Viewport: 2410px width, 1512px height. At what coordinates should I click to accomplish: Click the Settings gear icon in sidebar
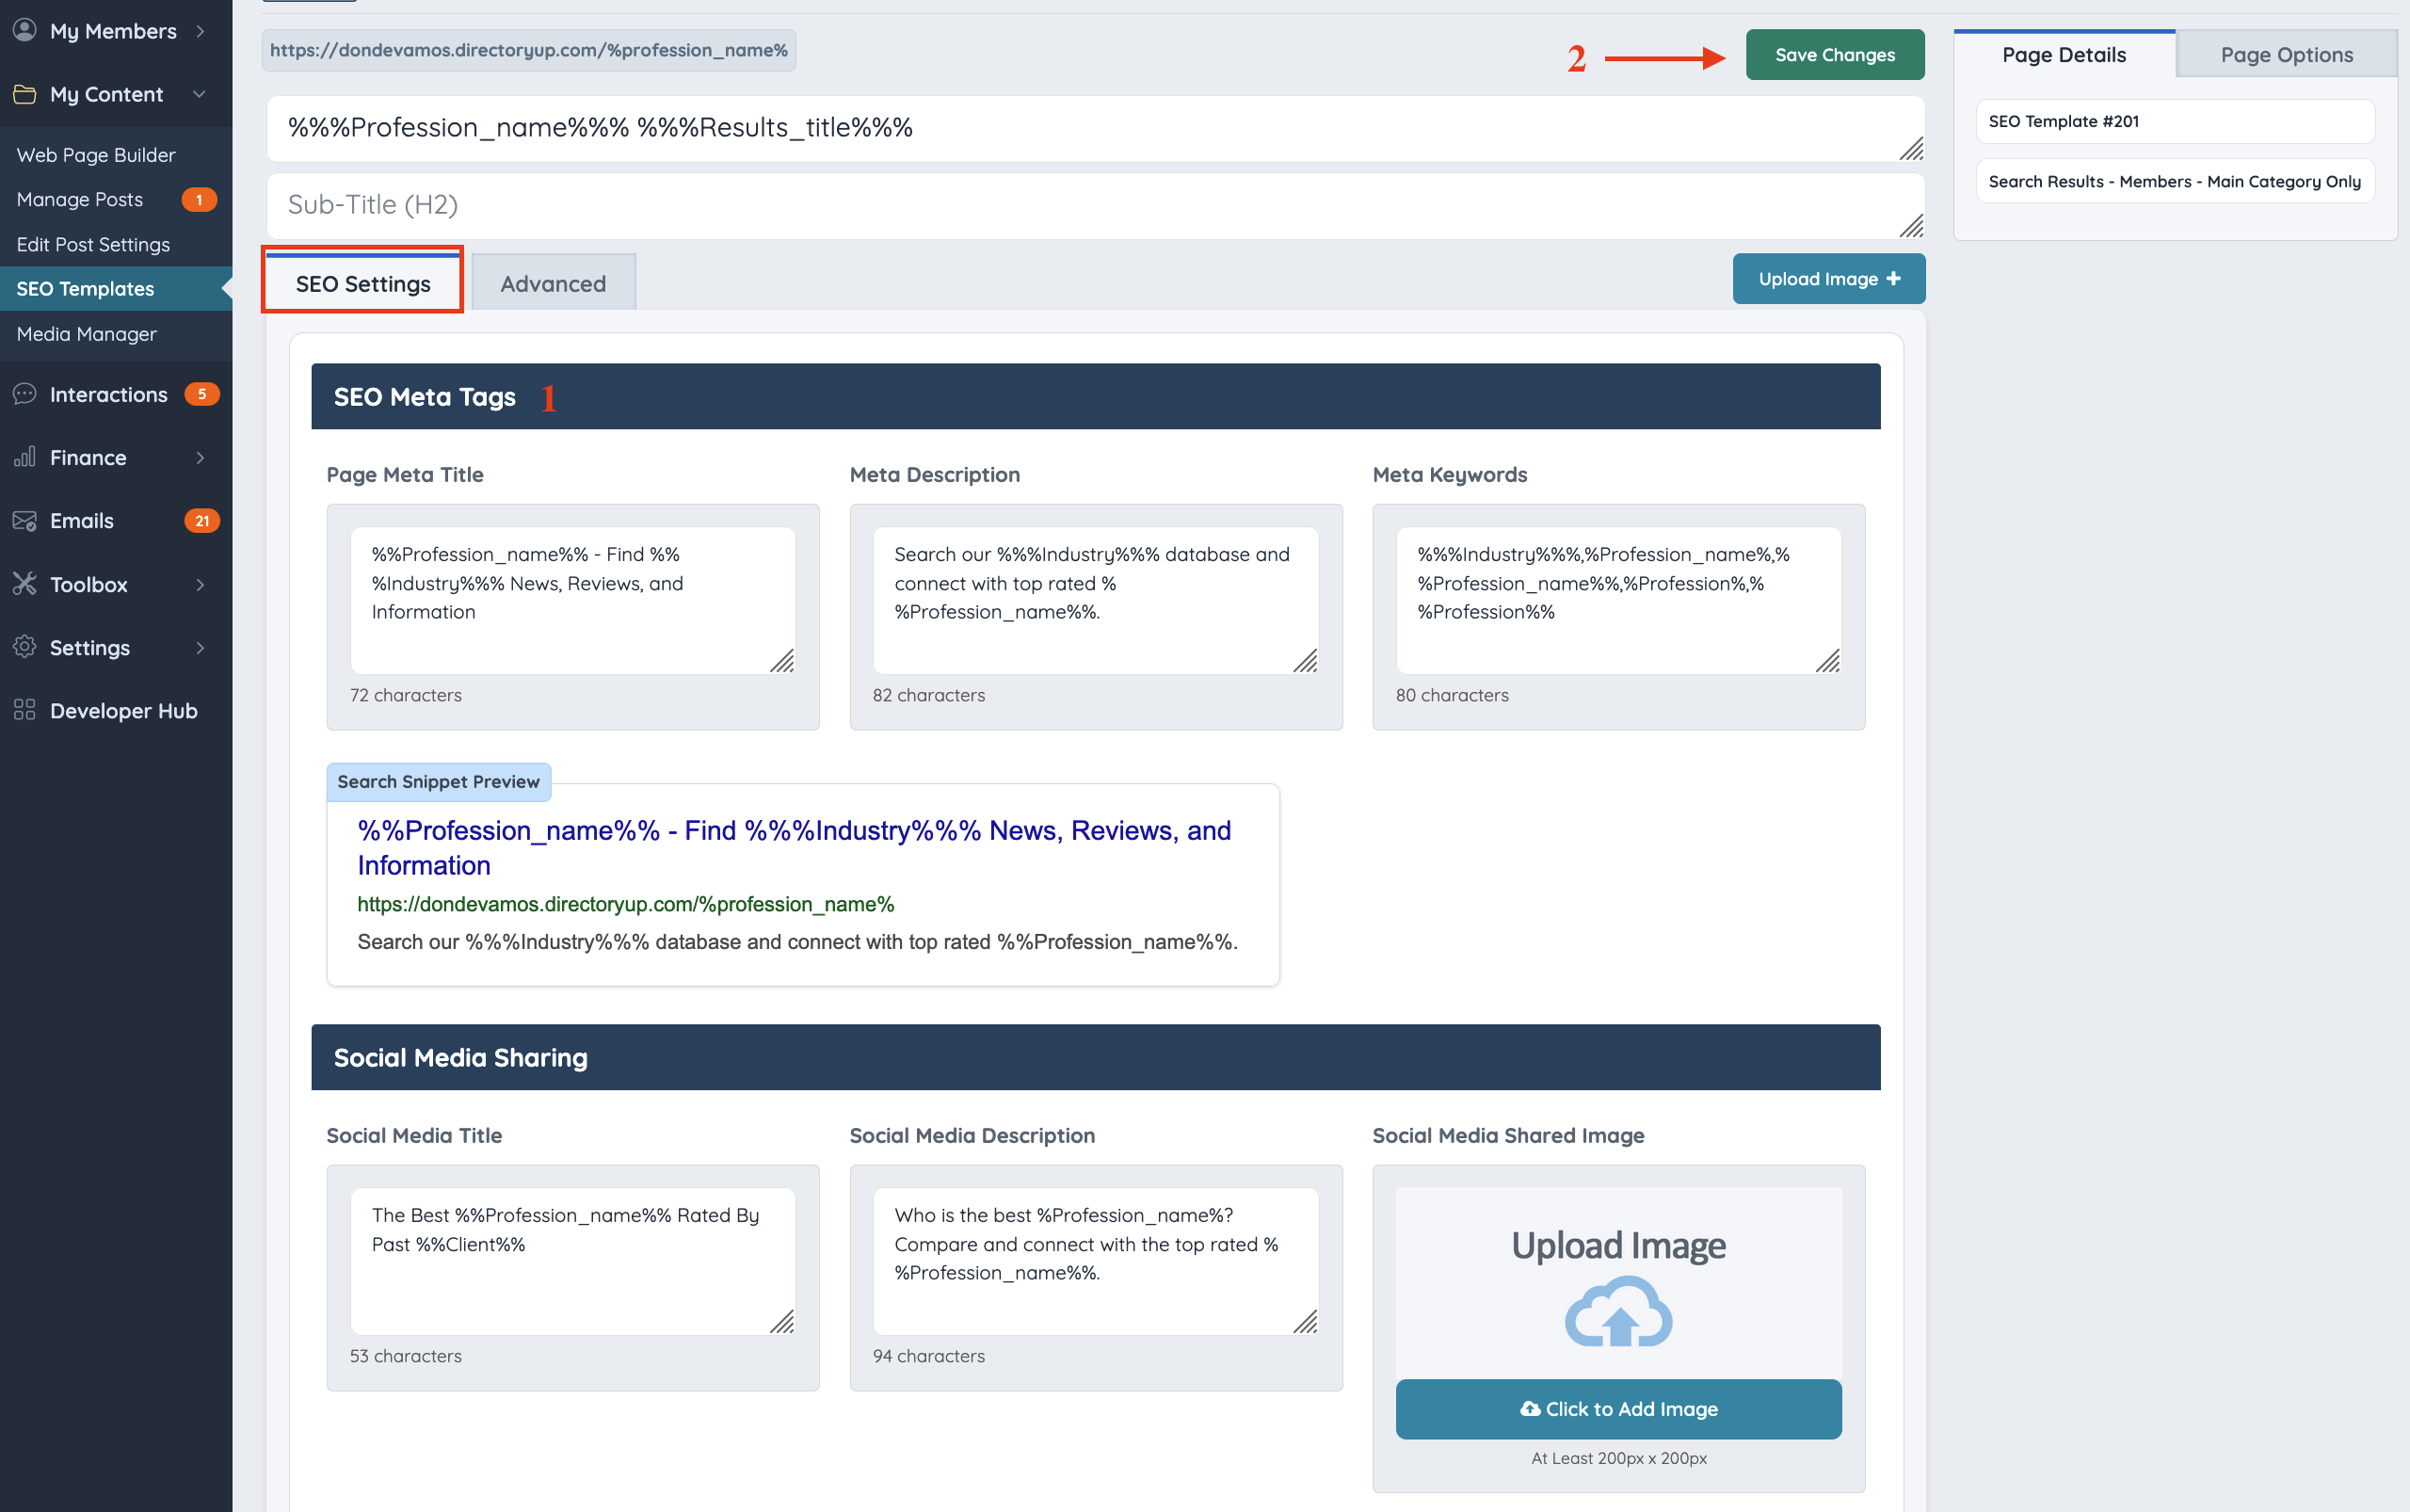24,647
